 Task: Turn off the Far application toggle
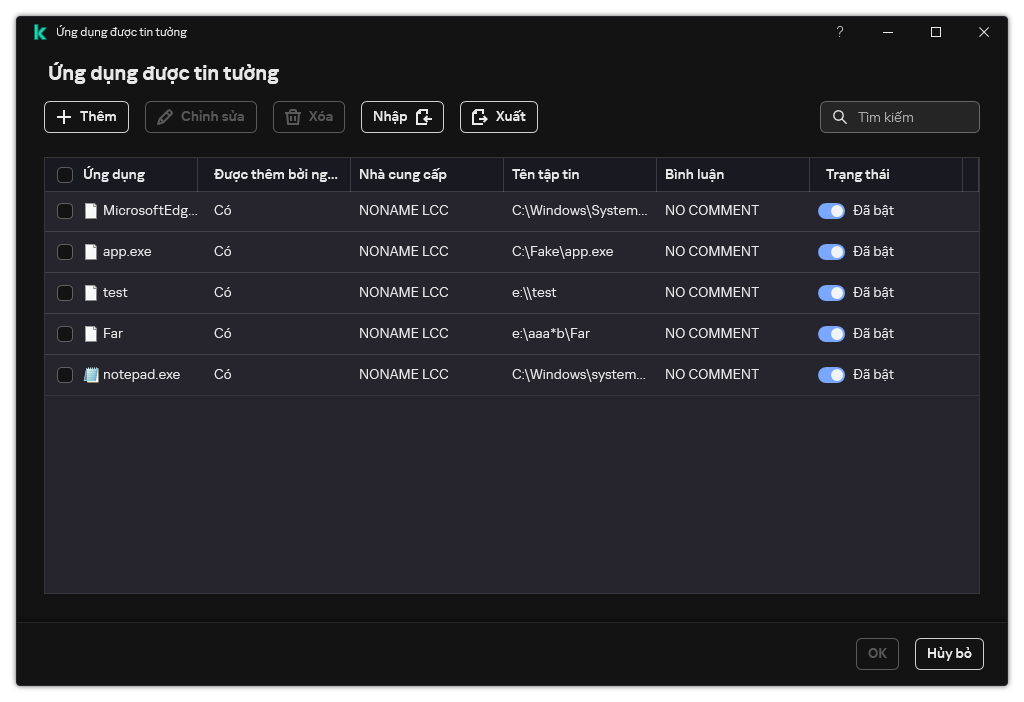(x=831, y=334)
